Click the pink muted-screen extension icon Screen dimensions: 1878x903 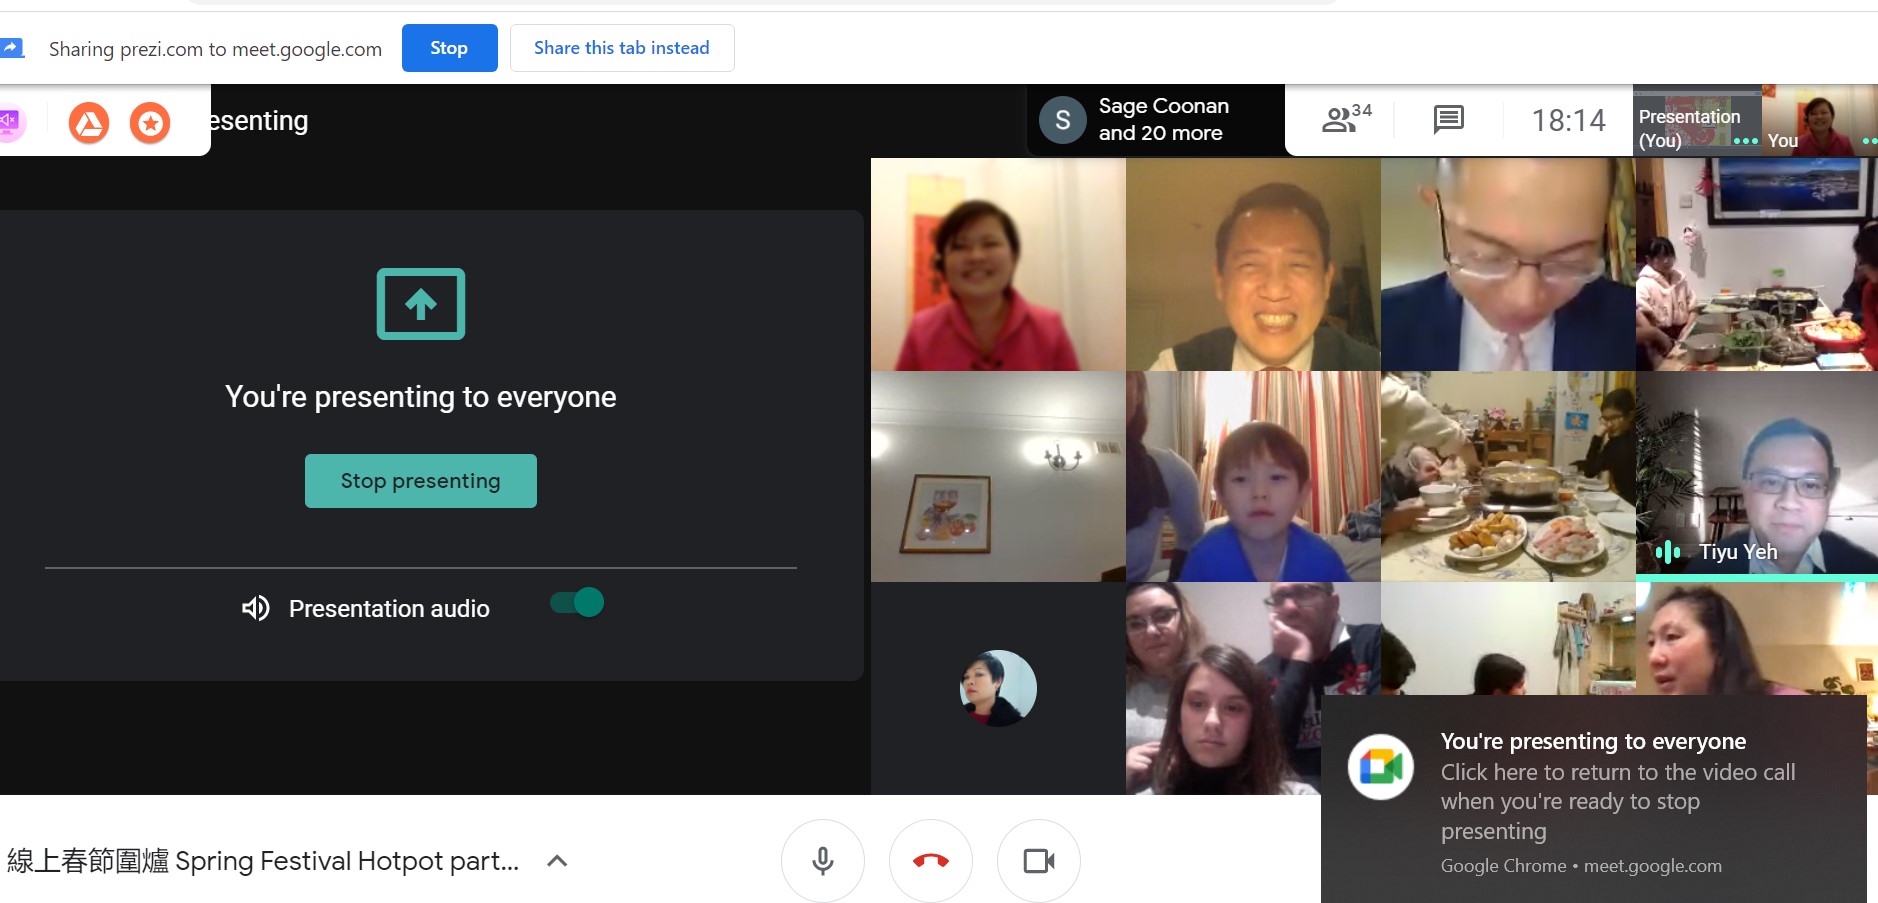(10, 122)
